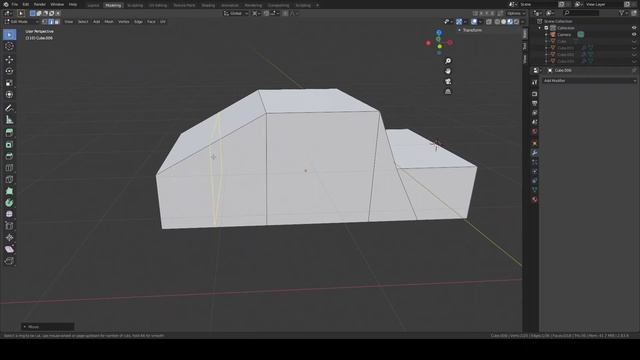Enable solid viewport shading

click(504, 22)
